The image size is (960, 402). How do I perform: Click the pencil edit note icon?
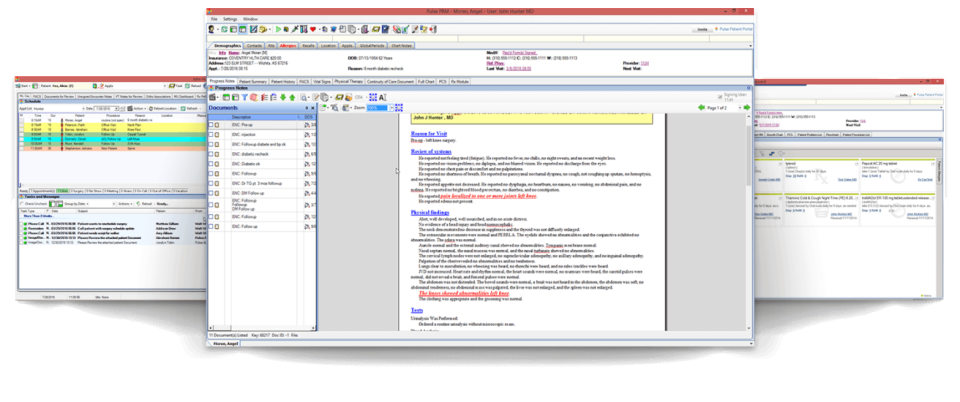coord(315,97)
